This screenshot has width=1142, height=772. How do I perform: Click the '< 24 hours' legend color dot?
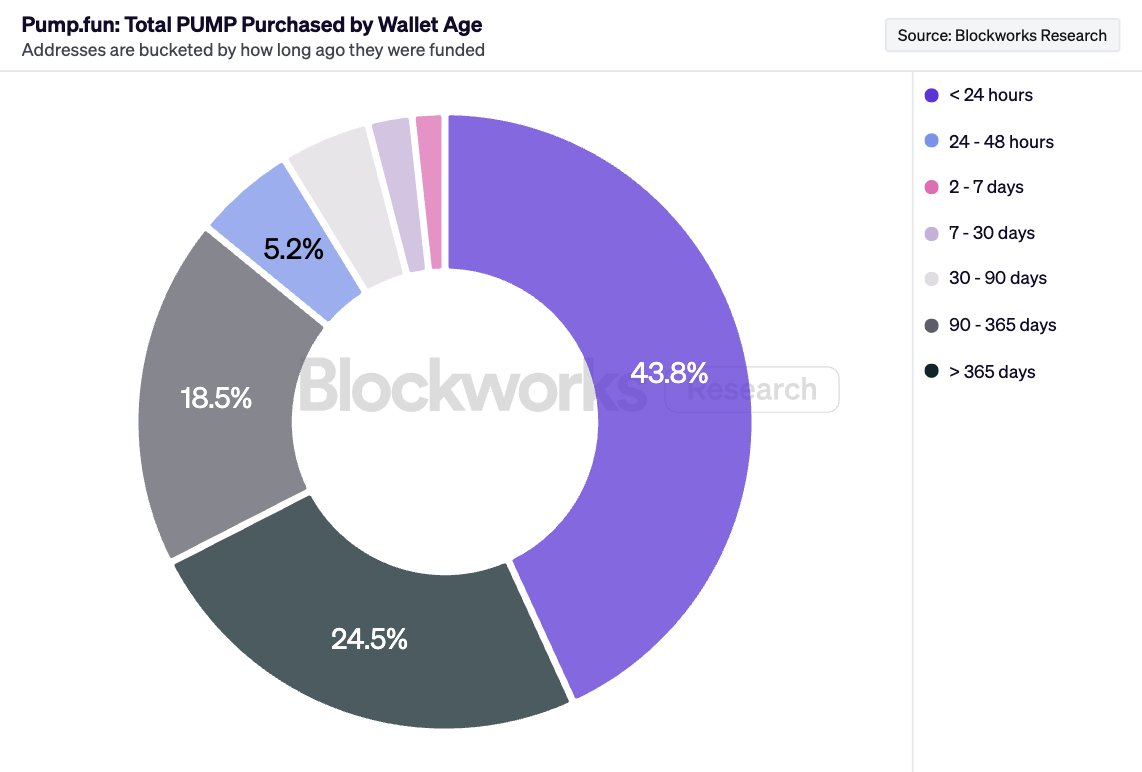(x=932, y=96)
